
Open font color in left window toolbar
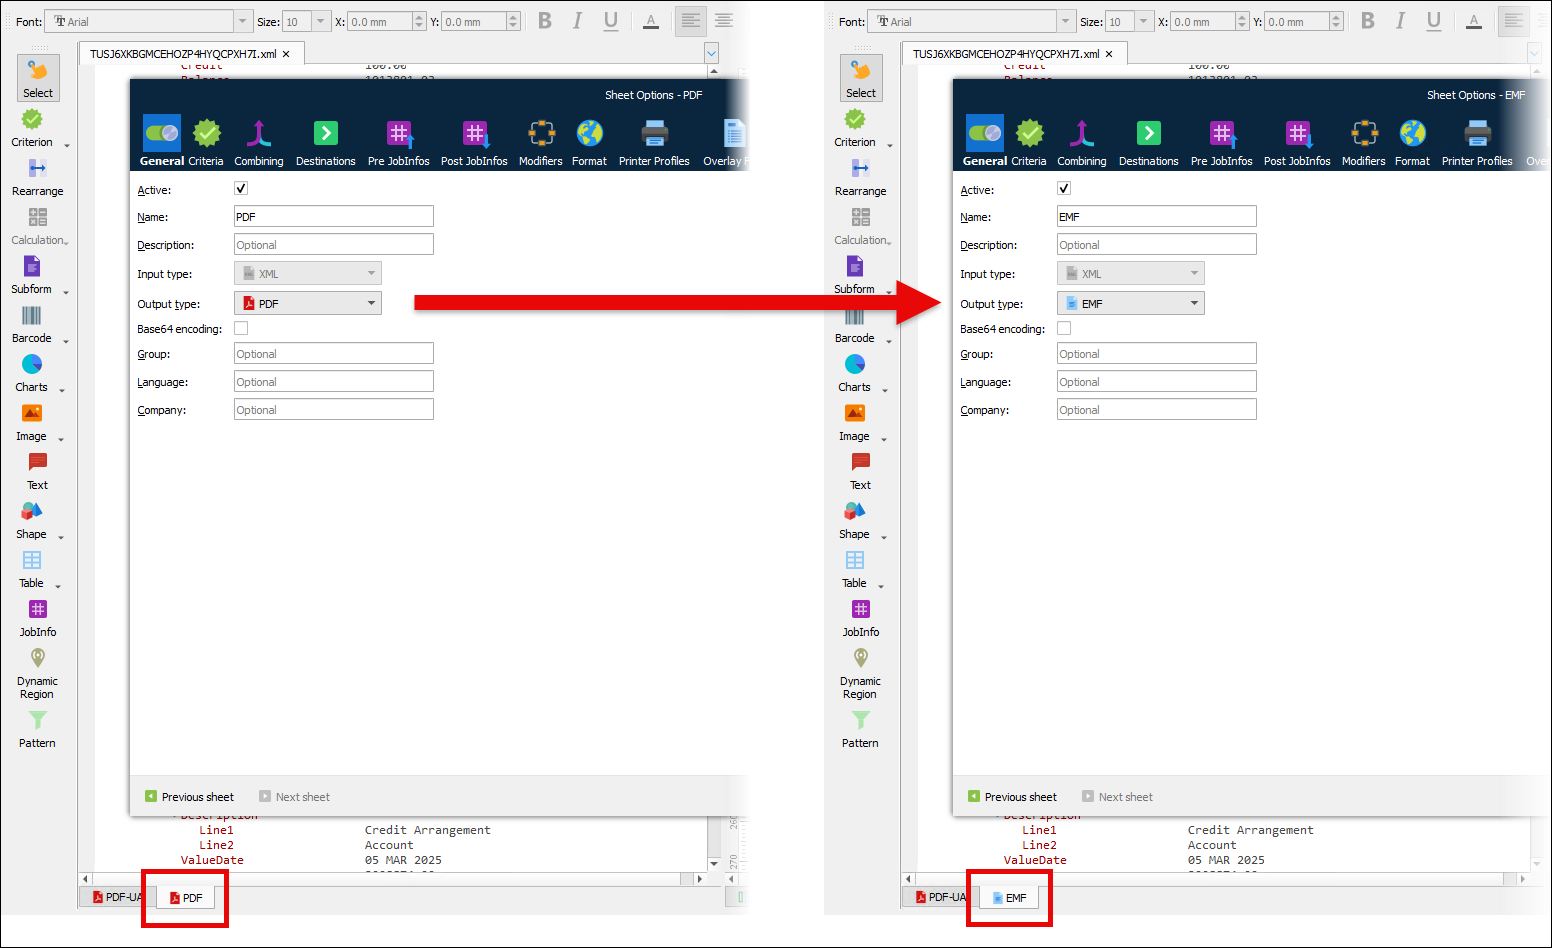tap(651, 21)
